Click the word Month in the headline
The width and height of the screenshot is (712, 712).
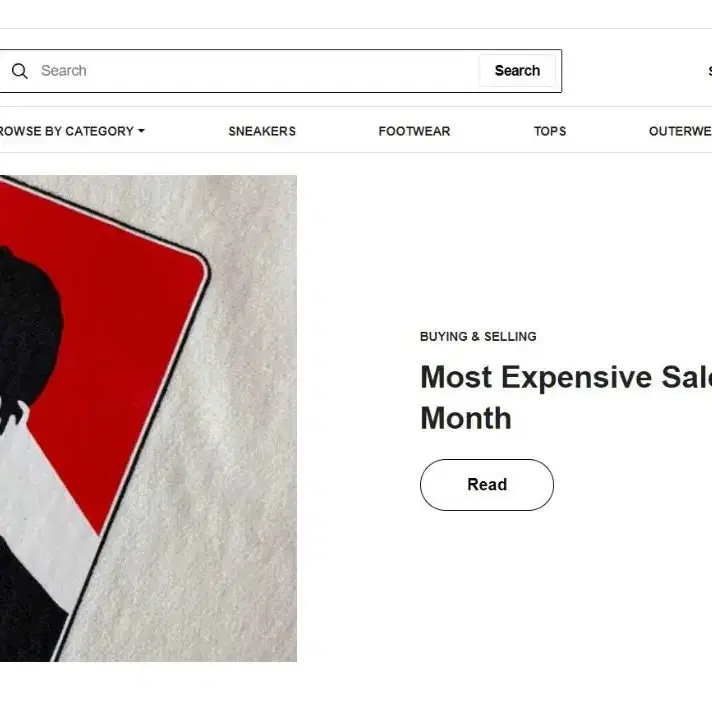[466, 418]
